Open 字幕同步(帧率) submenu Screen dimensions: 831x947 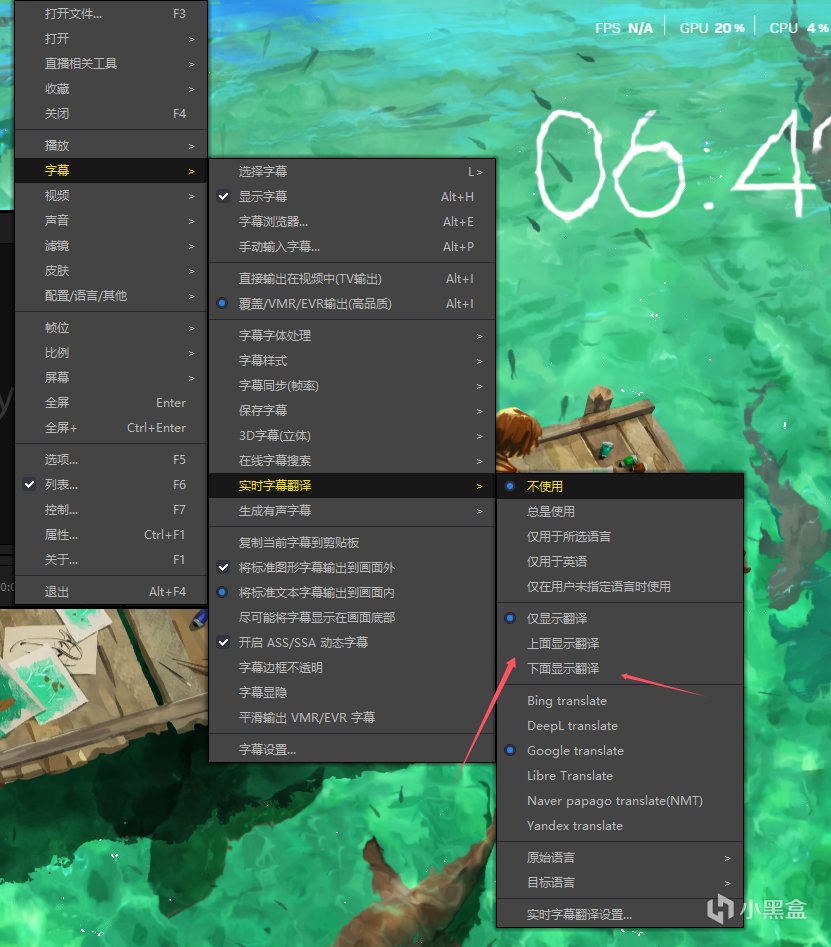[352, 385]
